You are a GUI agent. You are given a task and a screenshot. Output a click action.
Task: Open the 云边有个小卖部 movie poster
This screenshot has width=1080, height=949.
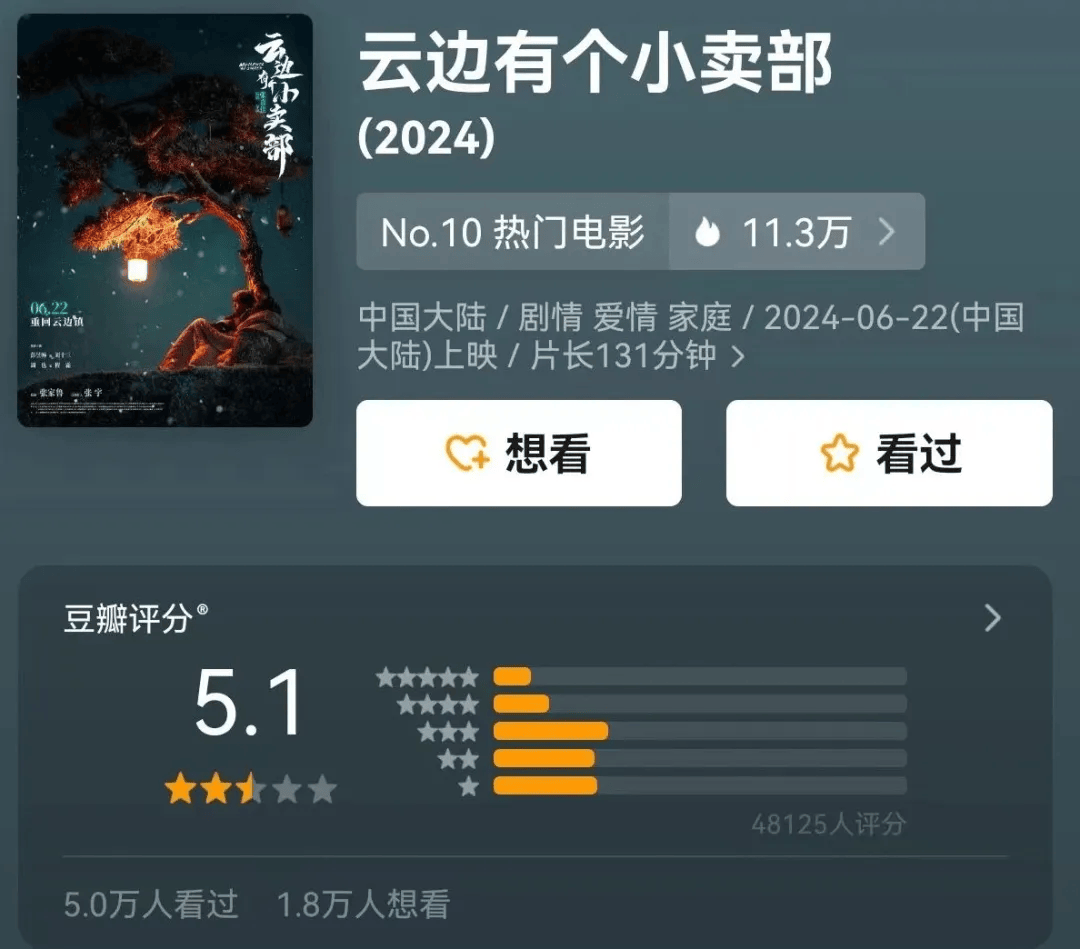(x=165, y=220)
